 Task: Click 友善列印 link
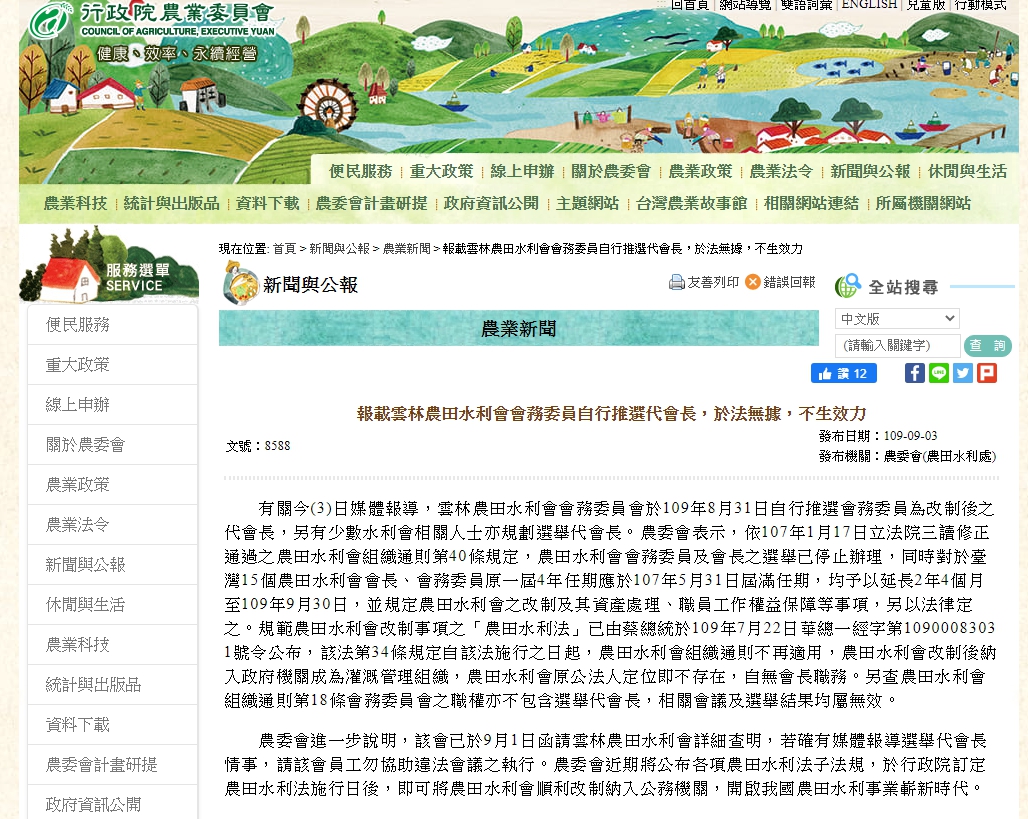(x=713, y=282)
